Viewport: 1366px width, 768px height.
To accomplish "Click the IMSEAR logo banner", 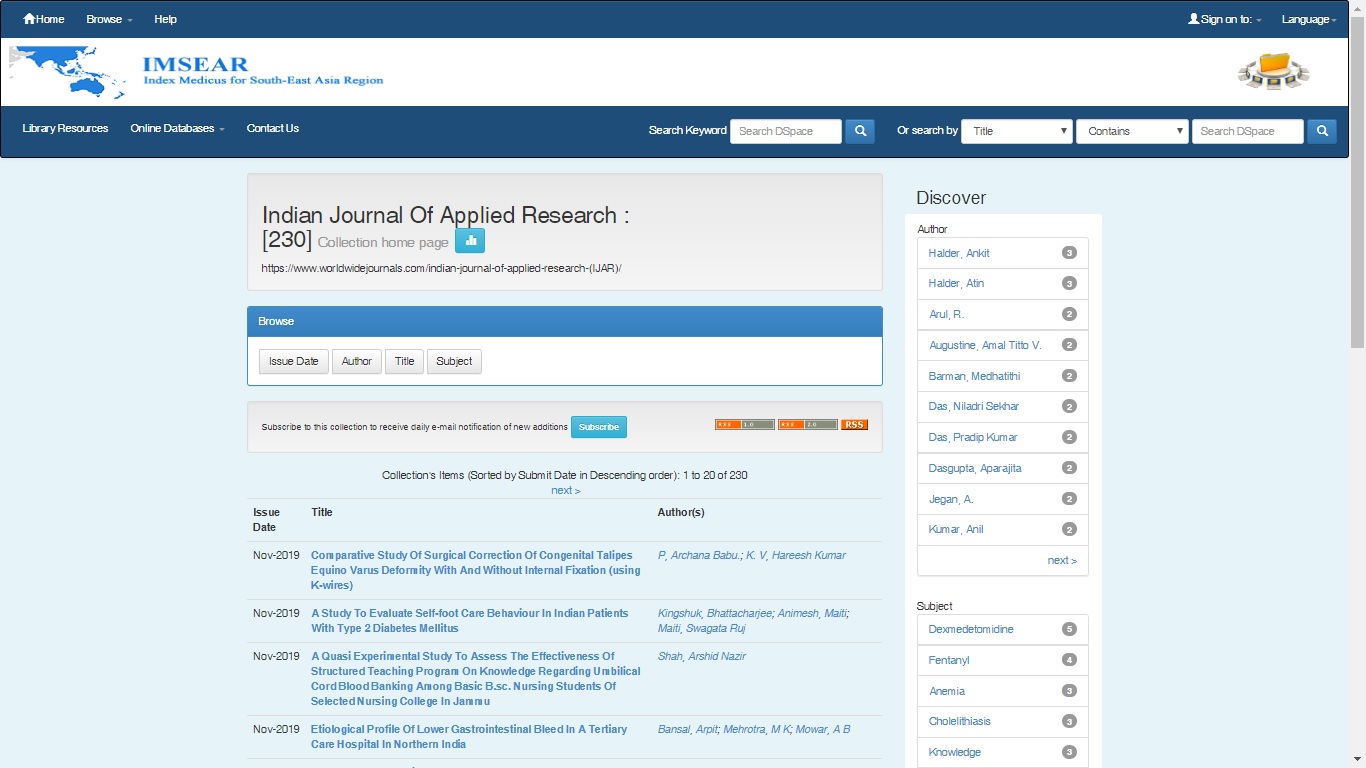I will click(197, 73).
